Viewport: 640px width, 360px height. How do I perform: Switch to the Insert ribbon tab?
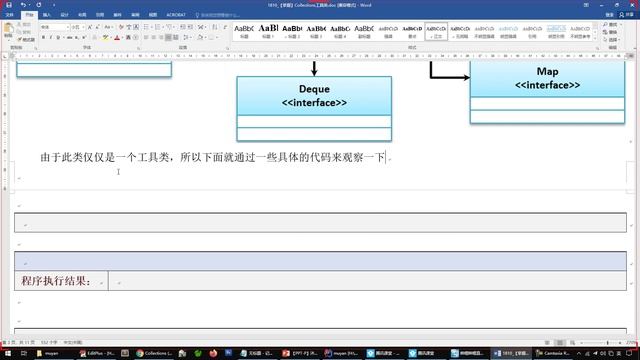pos(47,15)
